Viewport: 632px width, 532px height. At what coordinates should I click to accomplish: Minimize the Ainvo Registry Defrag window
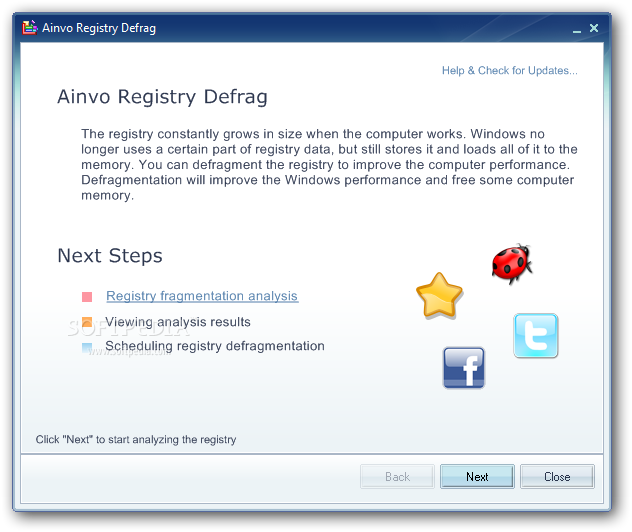pos(577,29)
